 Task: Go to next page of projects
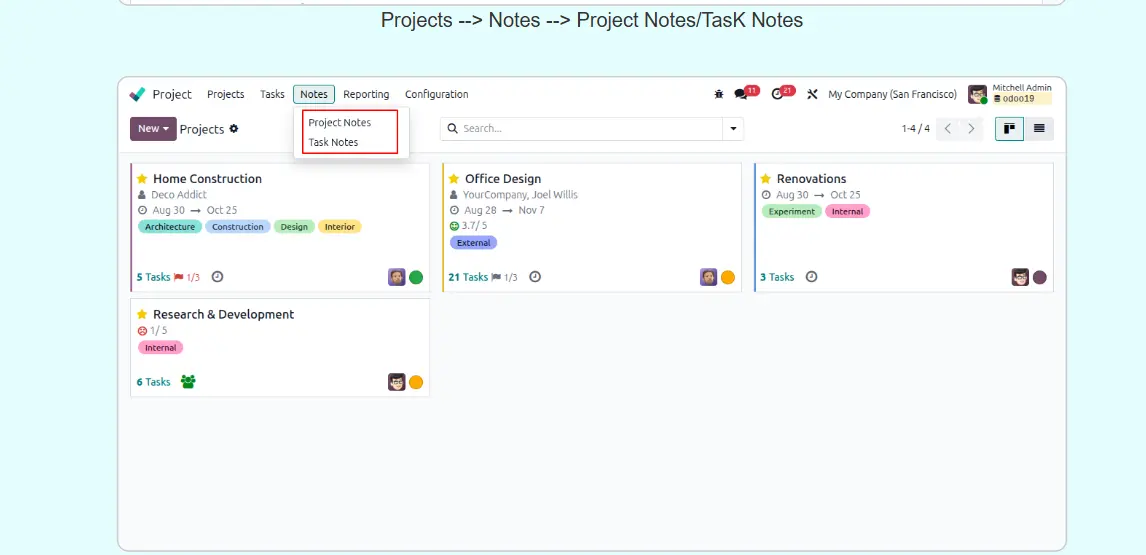[x=971, y=129]
